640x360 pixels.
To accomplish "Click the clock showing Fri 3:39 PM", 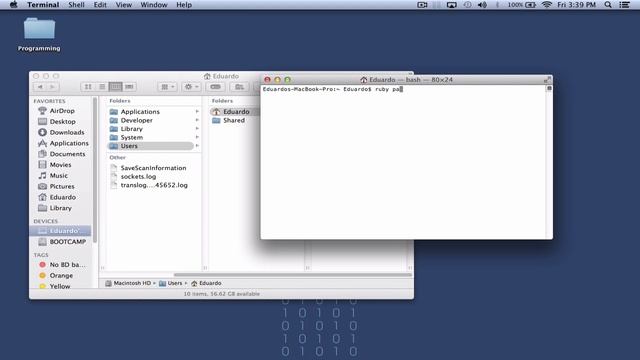I will point(576,5).
